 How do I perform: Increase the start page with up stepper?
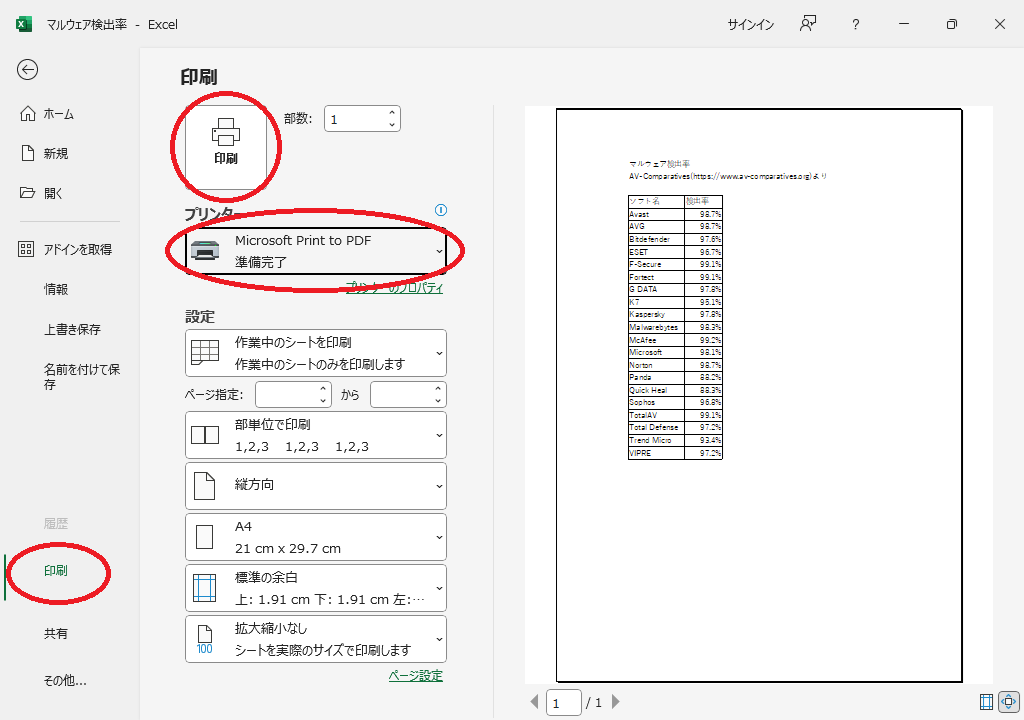tap(323, 389)
